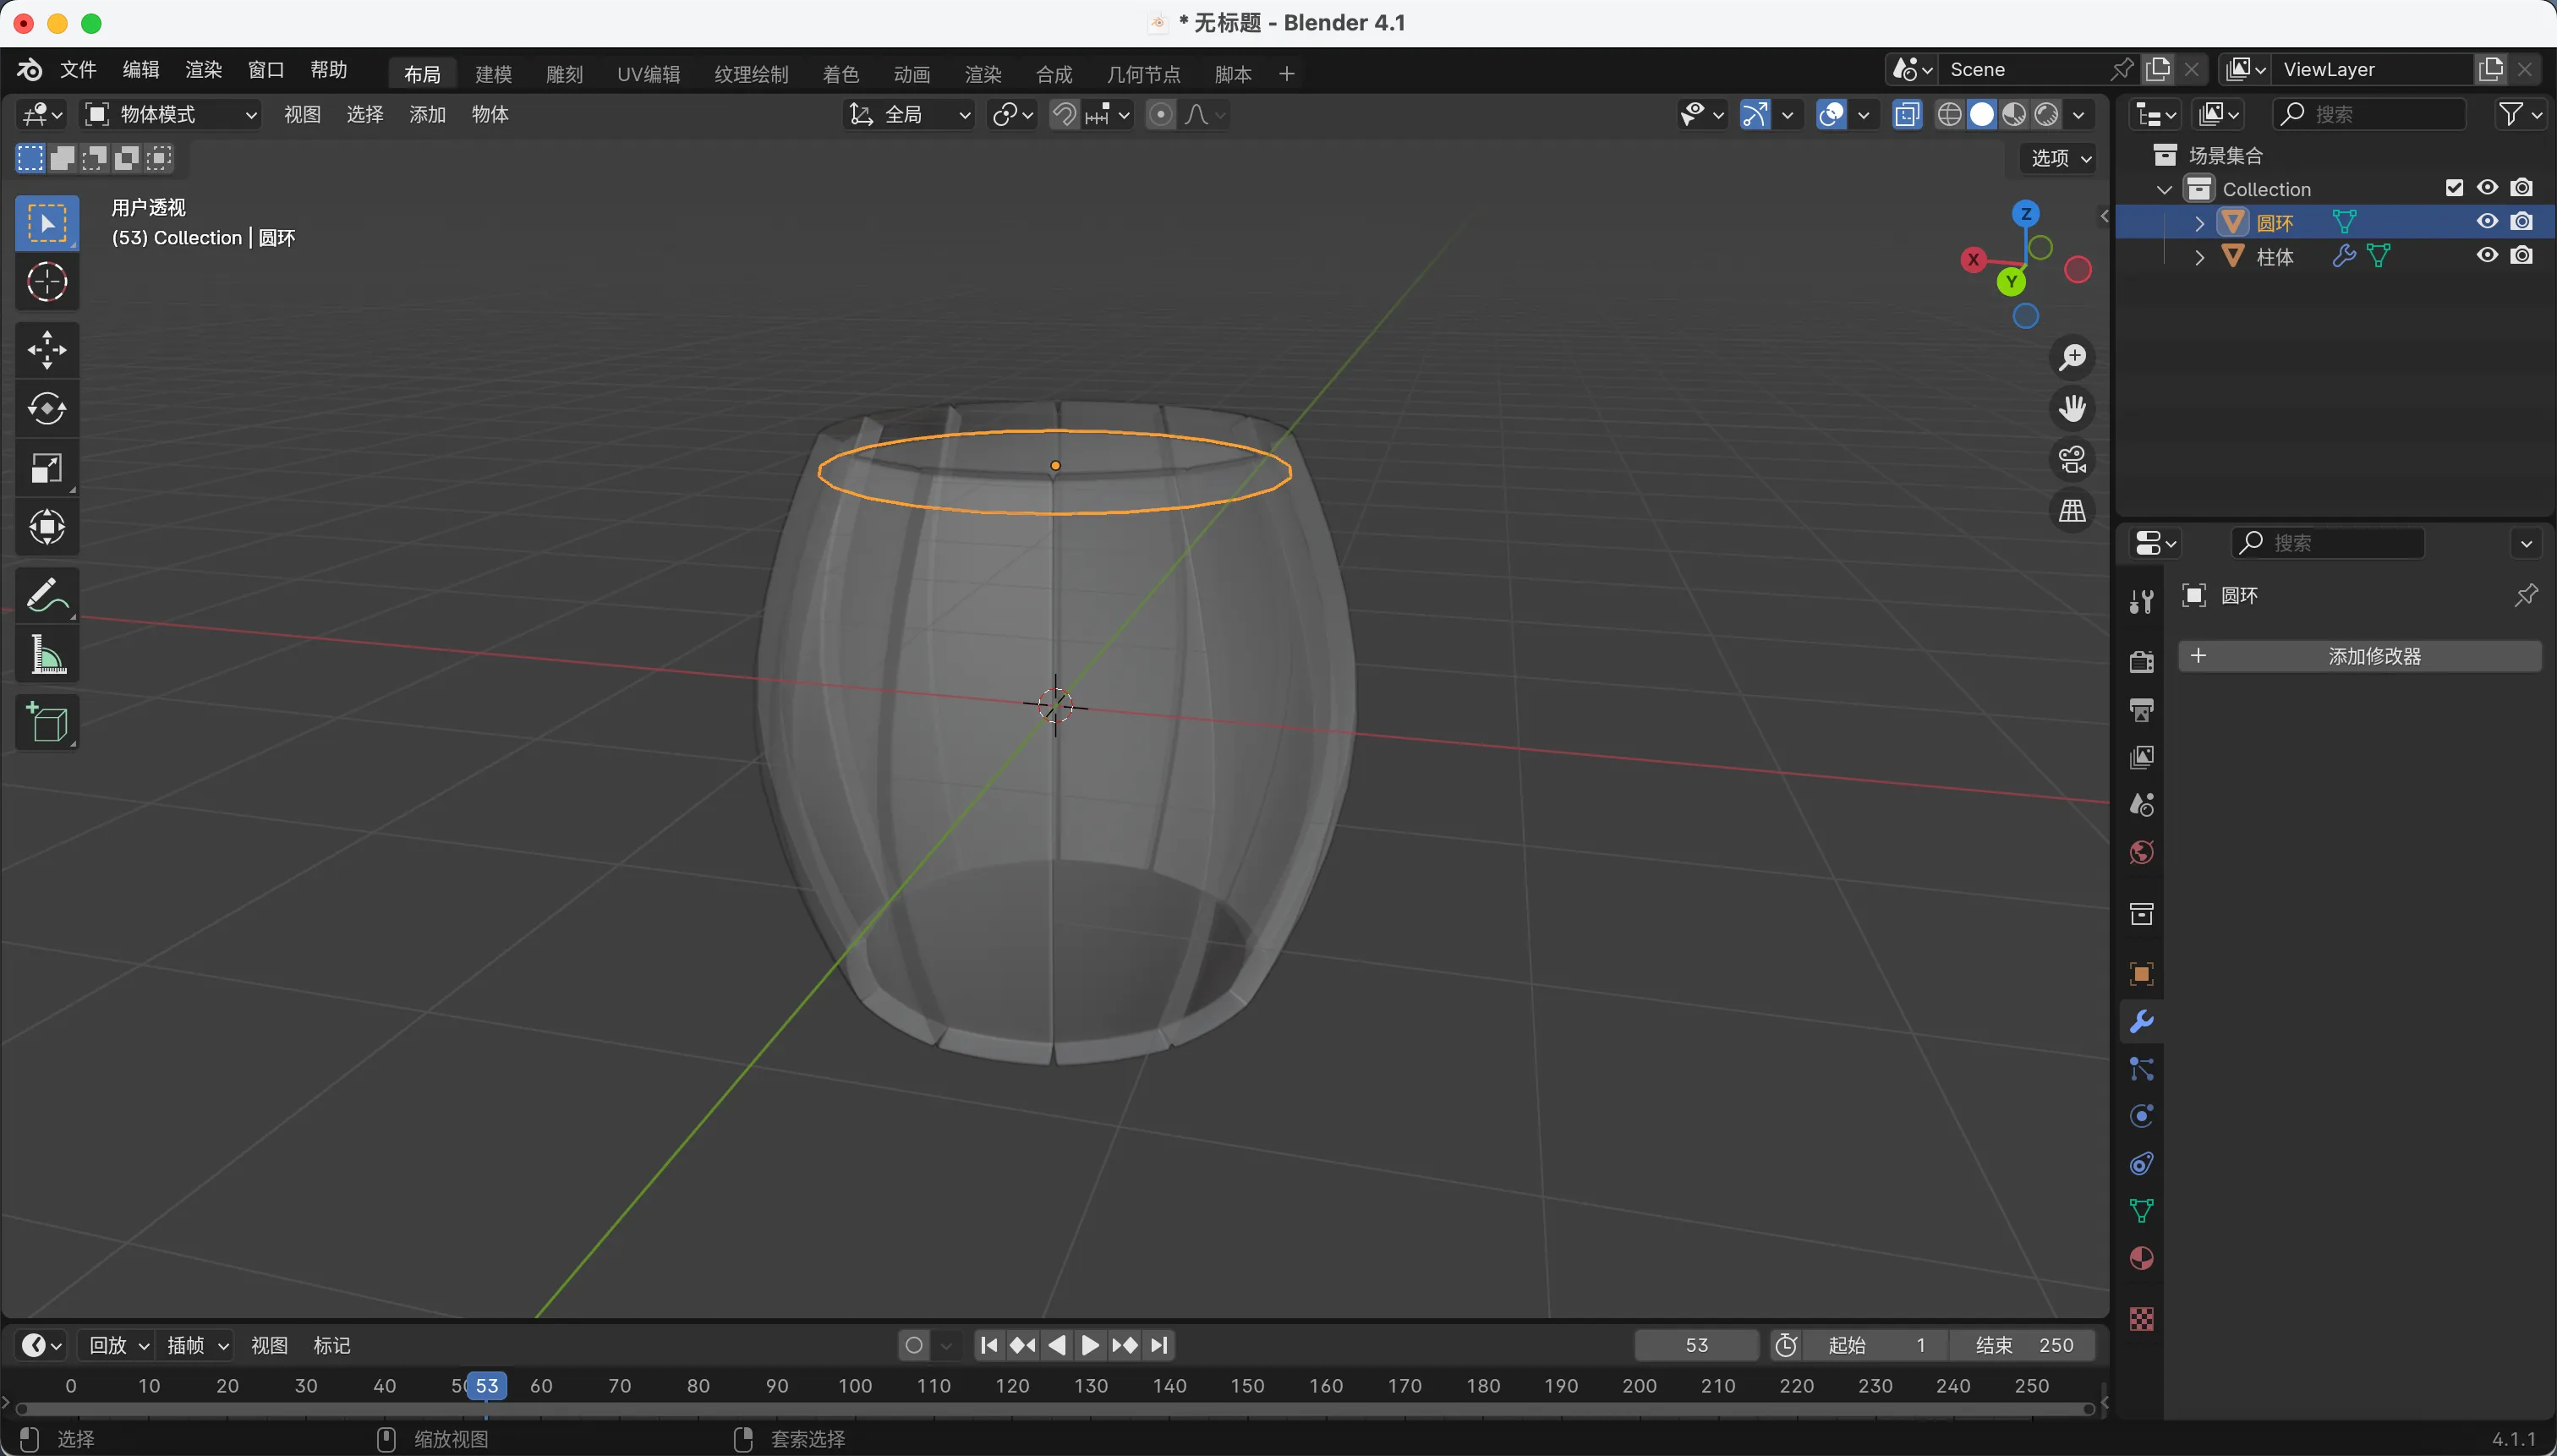This screenshot has height=1456, width=2557.
Task: Open the 文件 menu
Action: pos(78,70)
